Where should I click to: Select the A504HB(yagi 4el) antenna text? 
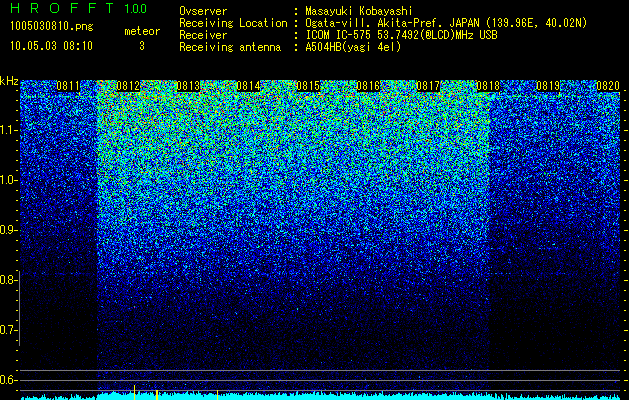[353, 47]
